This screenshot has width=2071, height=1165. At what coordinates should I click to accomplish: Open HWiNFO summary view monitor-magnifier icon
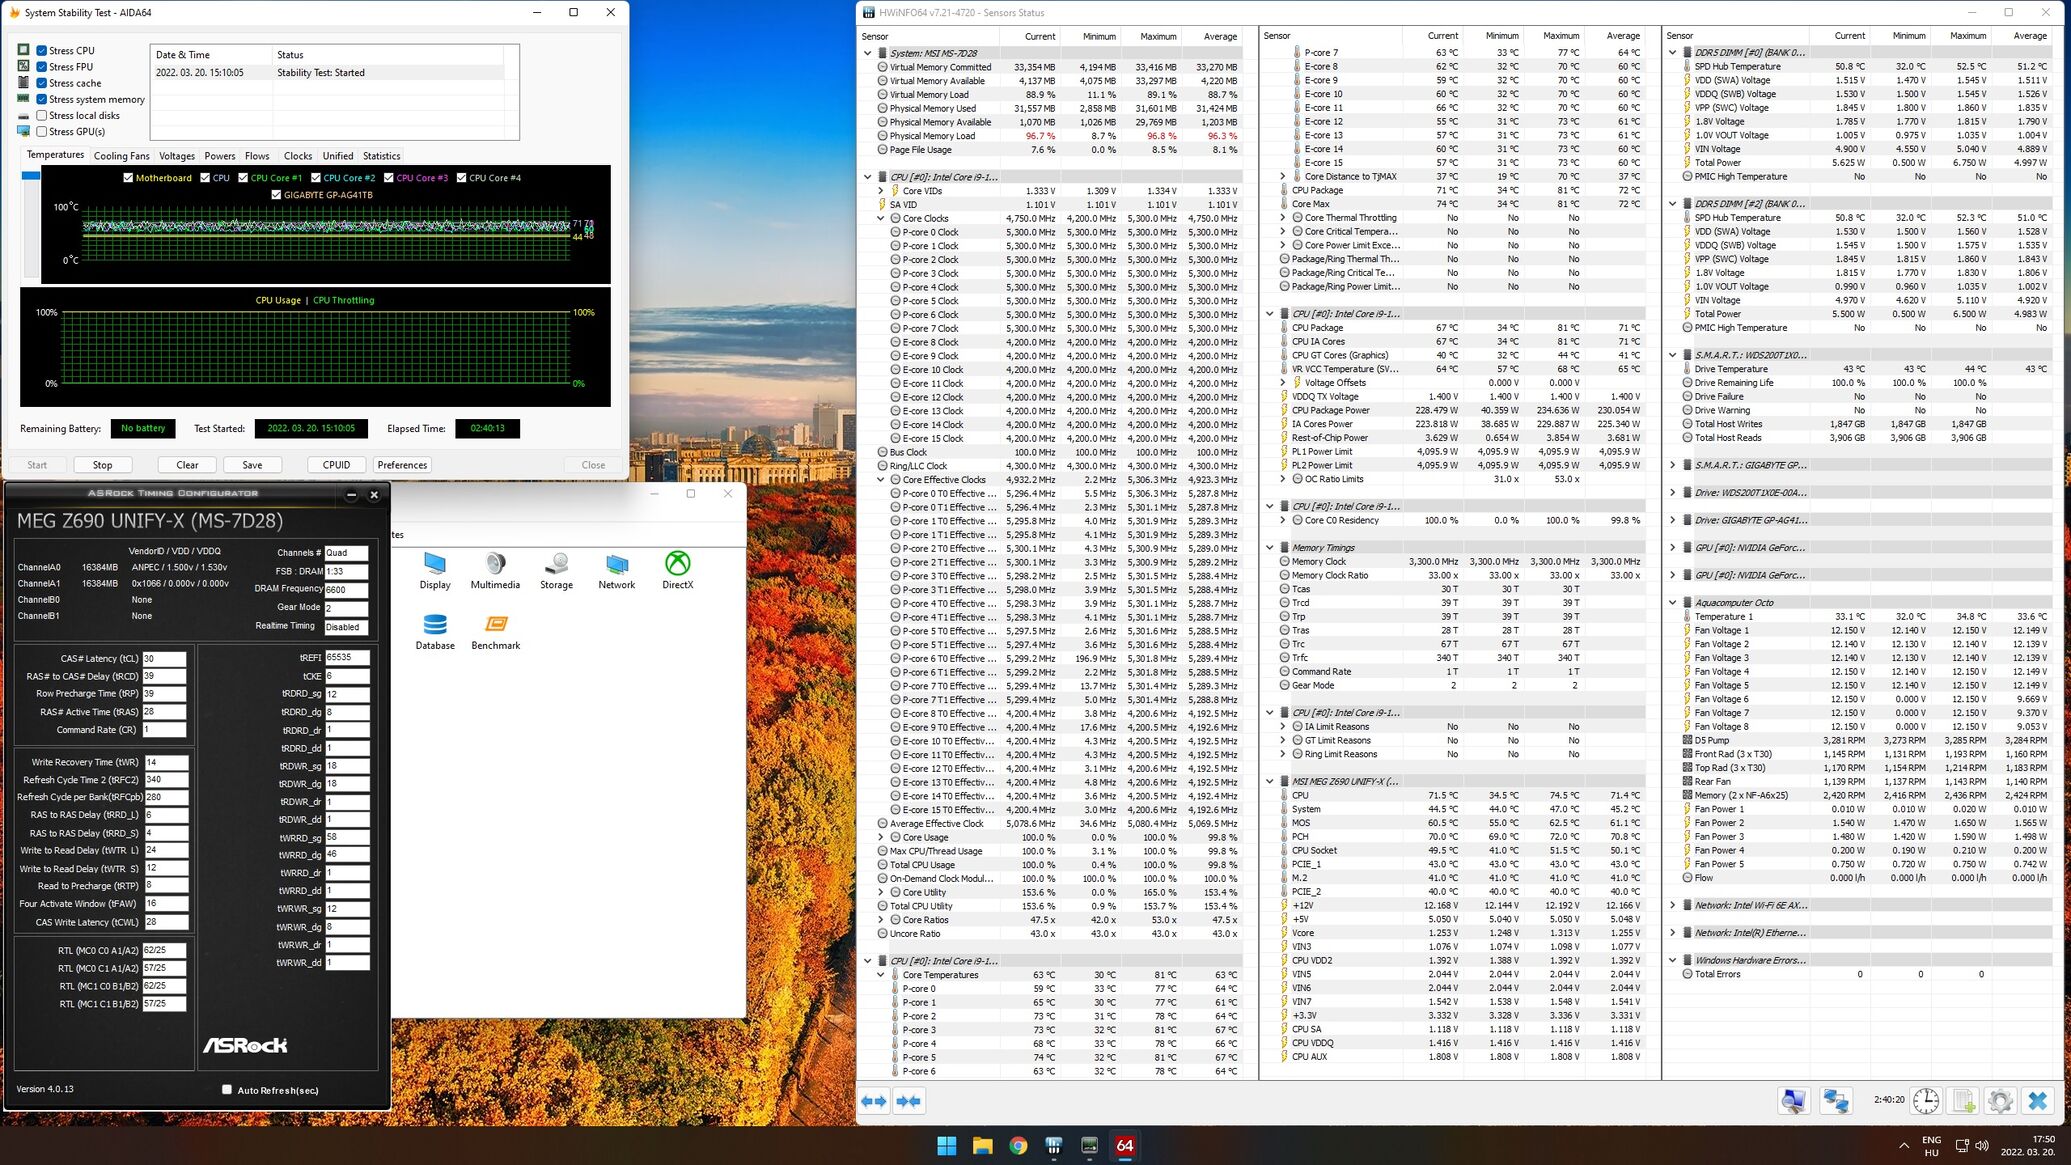coord(1794,1101)
